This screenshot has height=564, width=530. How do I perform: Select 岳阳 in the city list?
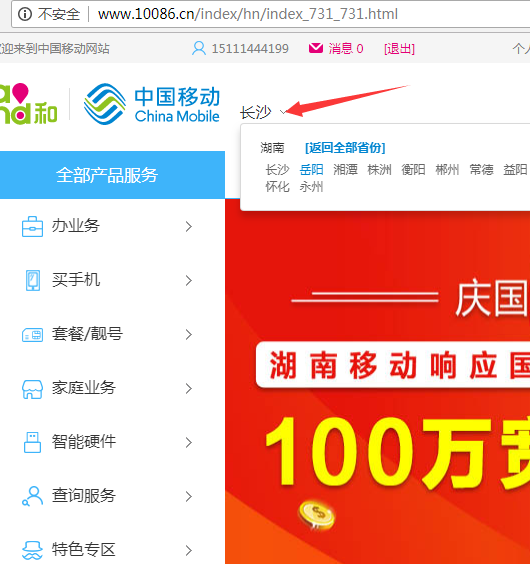point(311,169)
